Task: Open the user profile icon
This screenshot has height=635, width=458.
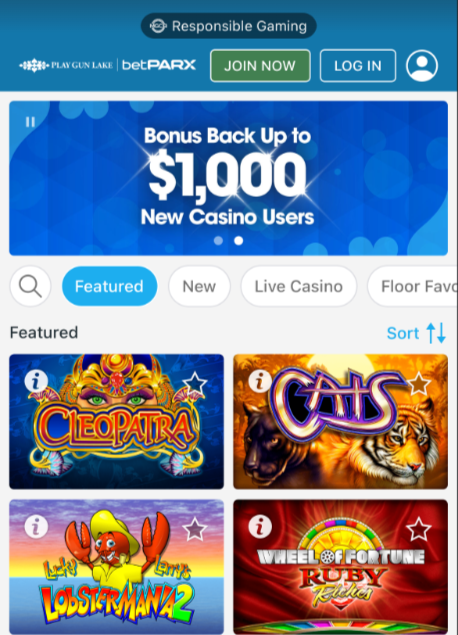Action: (422, 66)
